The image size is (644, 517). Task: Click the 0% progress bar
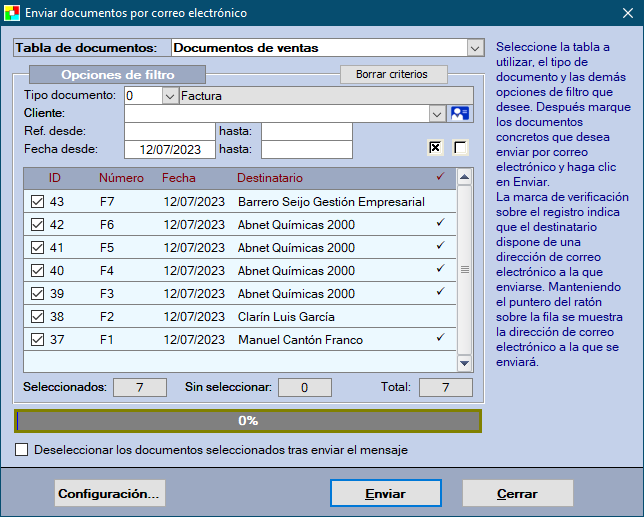[x=248, y=420]
